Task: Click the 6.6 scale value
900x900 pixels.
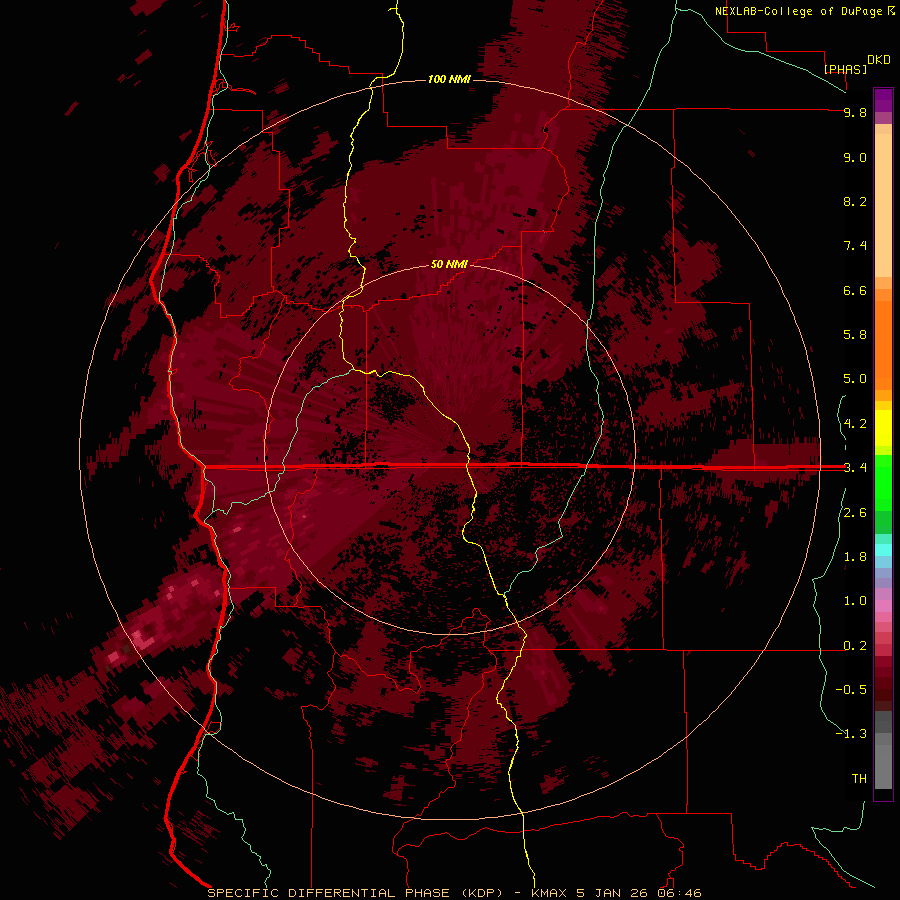Action: pyautogui.click(x=855, y=290)
